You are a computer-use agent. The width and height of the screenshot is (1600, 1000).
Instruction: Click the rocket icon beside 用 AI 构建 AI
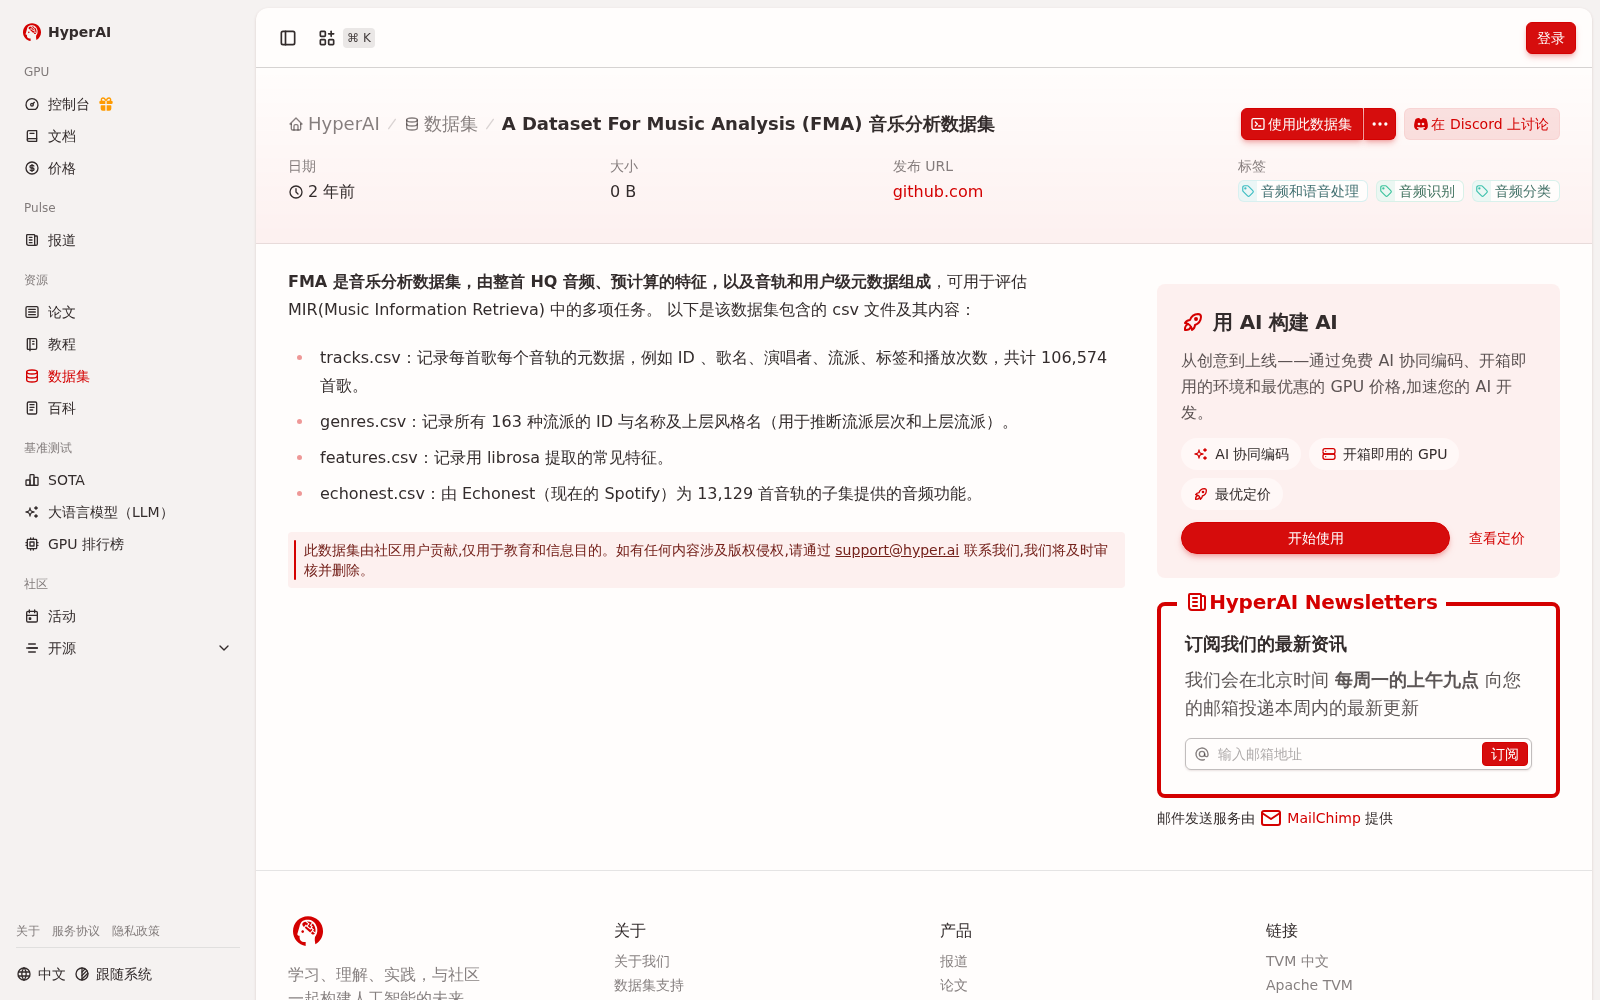click(1192, 322)
